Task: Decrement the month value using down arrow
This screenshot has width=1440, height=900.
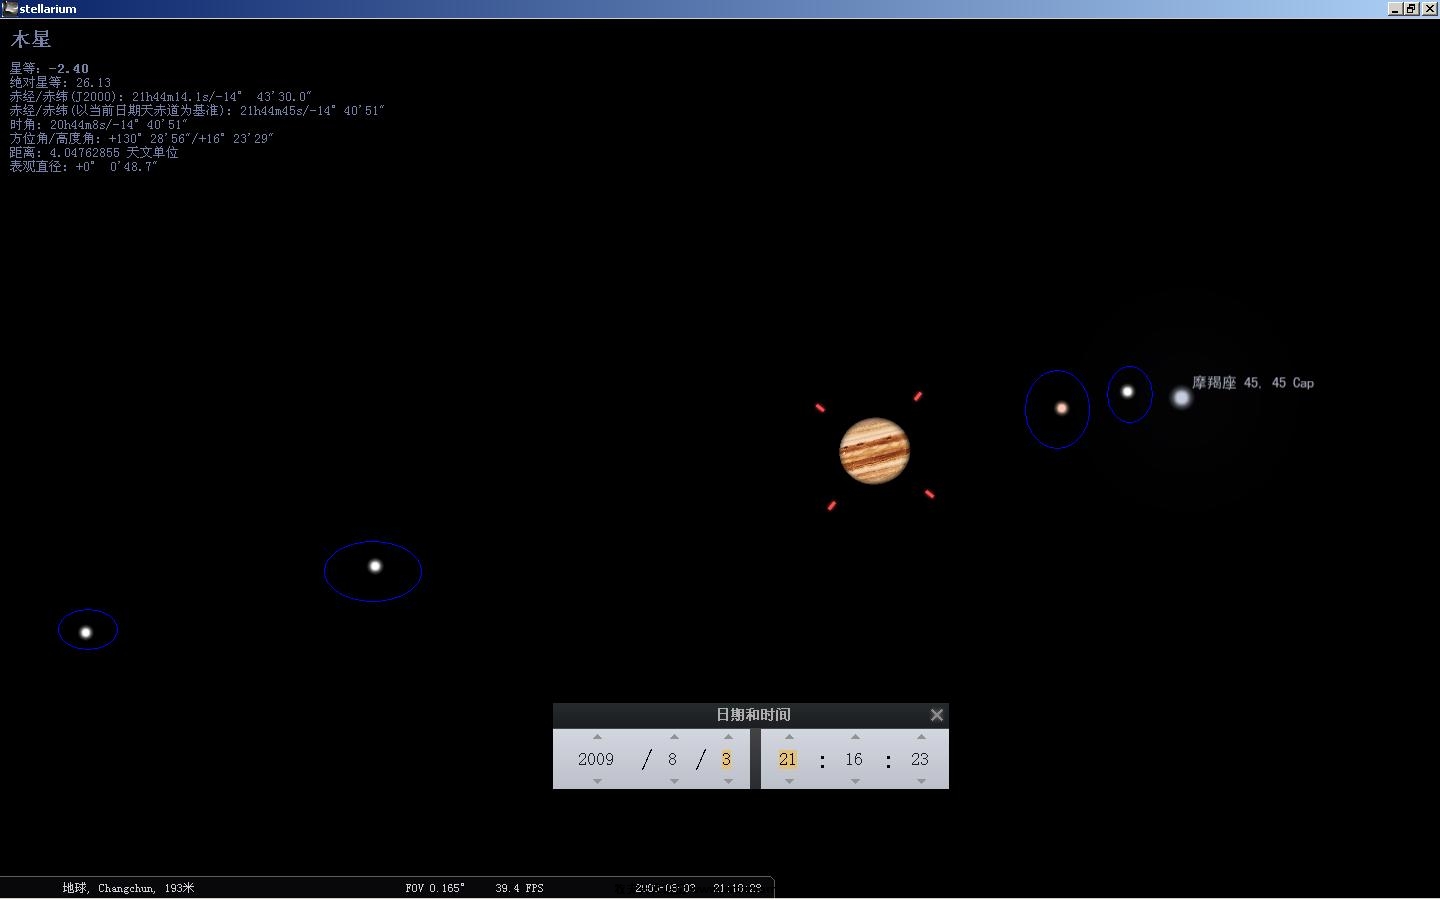Action: click(674, 781)
